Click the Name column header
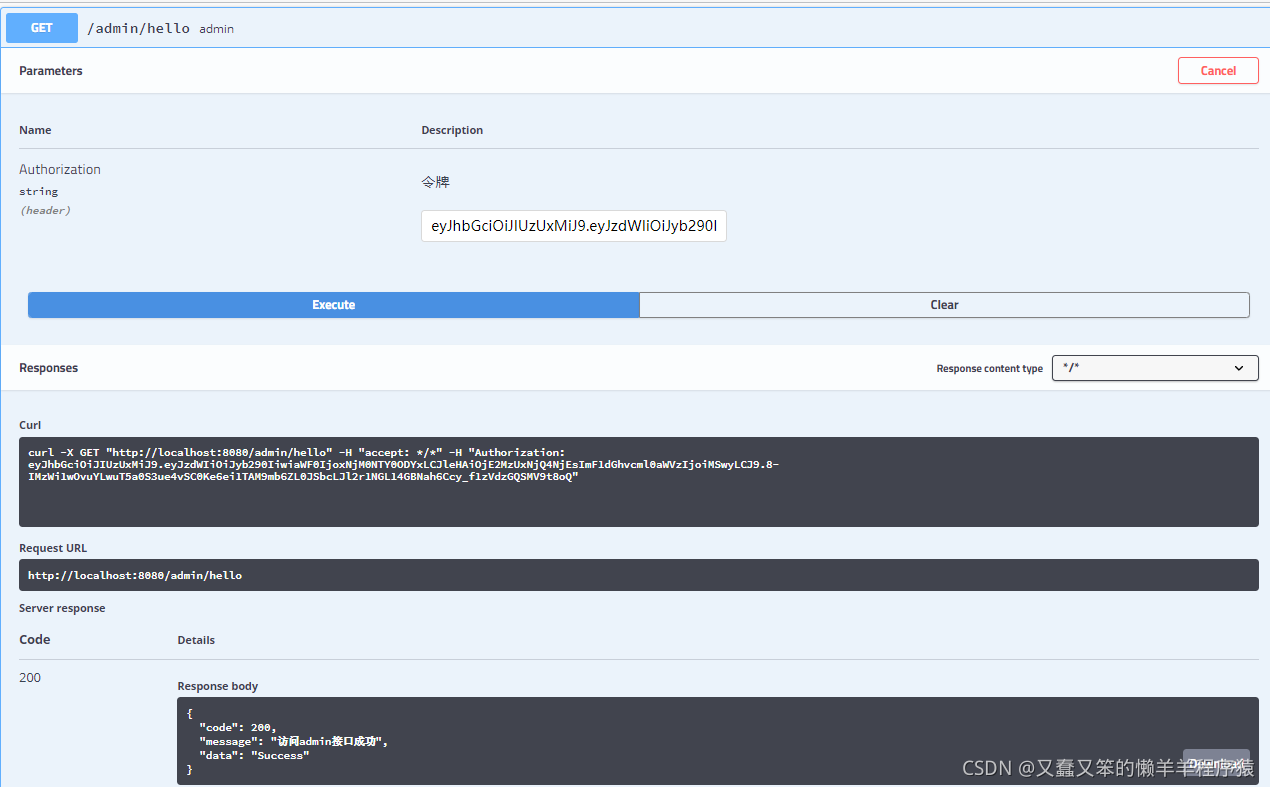Image resolution: width=1270 pixels, height=787 pixels. point(35,130)
